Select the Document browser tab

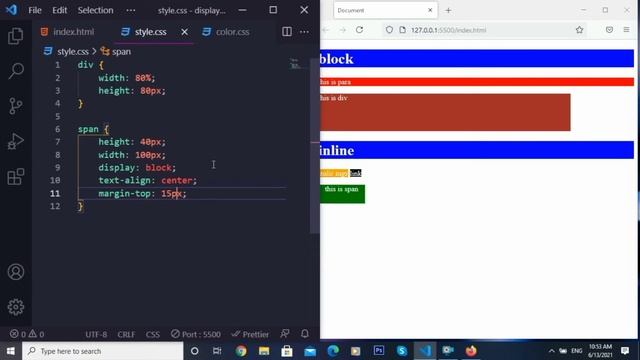(x=385, y=10)
